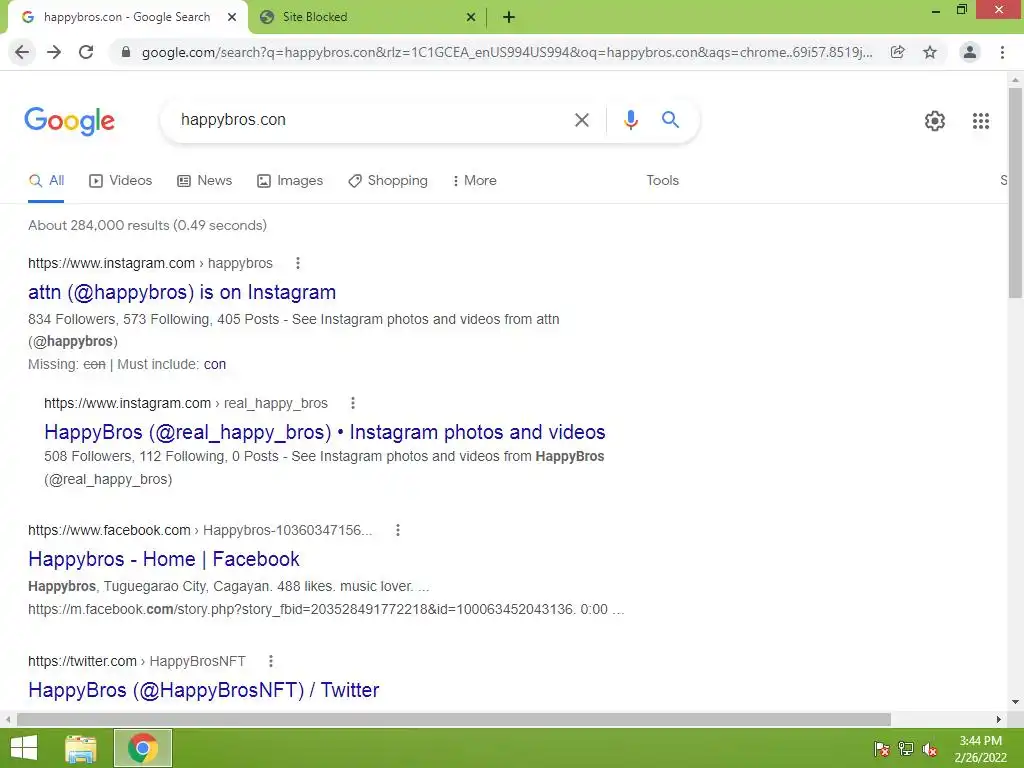This screenshot has width=1024, height=768.
Task: Click inside the Google search input field
Action: pos(372,120)
